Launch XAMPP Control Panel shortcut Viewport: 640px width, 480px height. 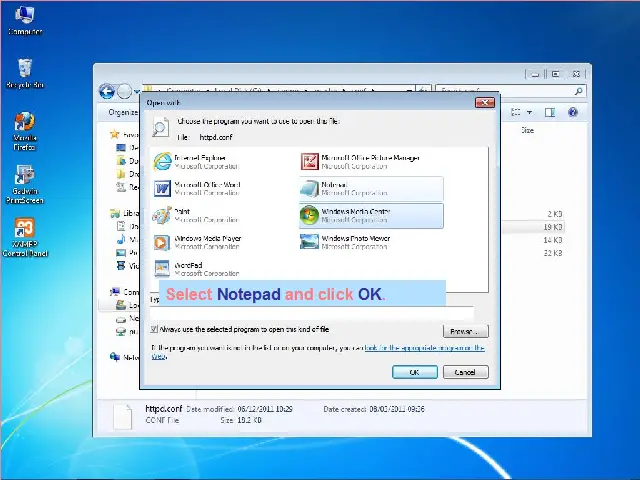(x=24, y=238)
